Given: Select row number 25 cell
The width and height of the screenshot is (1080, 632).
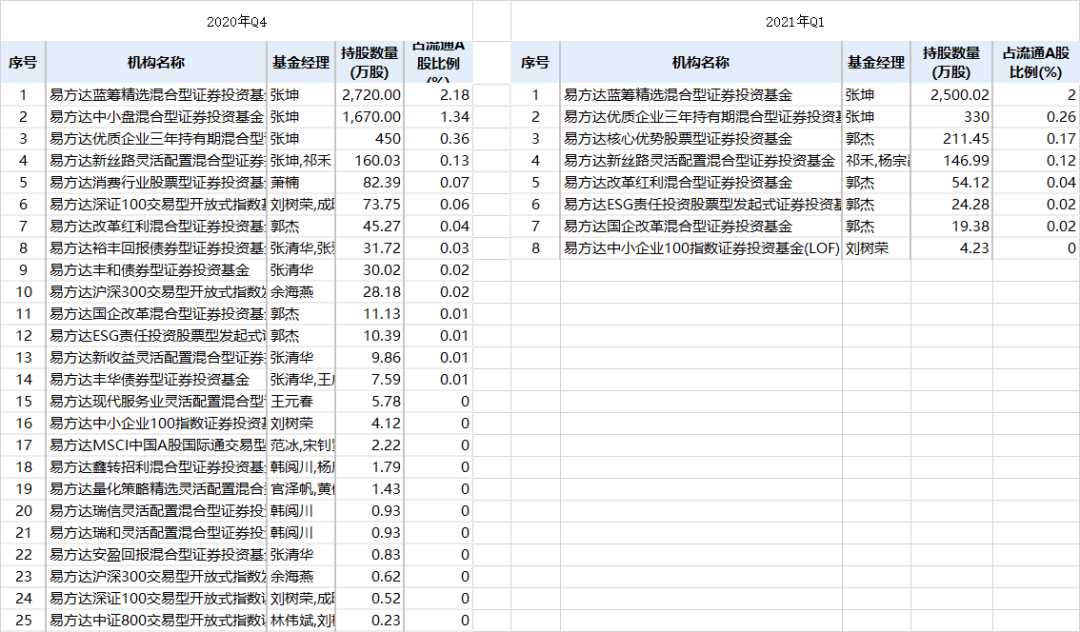Looking at the screenshot, I should tap(23, 621).
